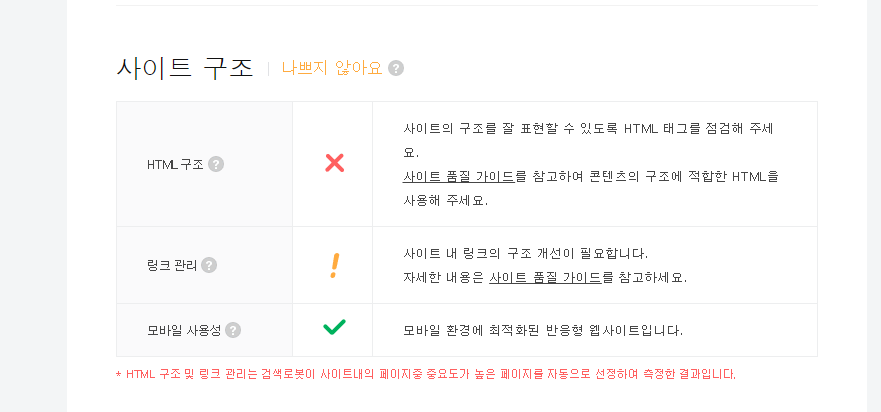This screenshot has width=881, height=412.
Task: Click the 사용해 주세요 text line
Action: point(446,201)
